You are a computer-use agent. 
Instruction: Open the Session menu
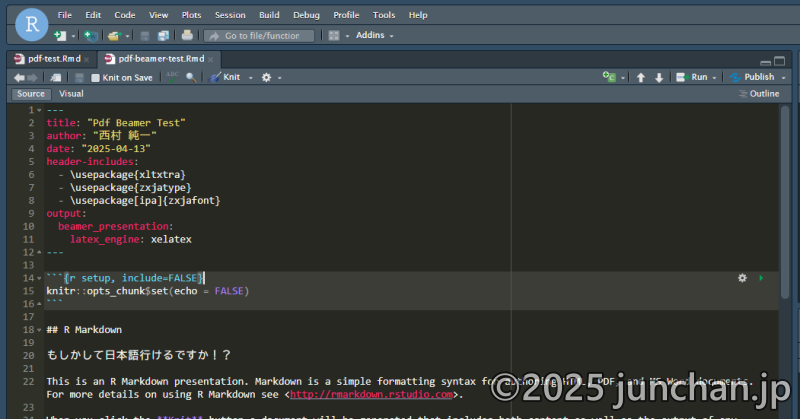pos(230,15)
